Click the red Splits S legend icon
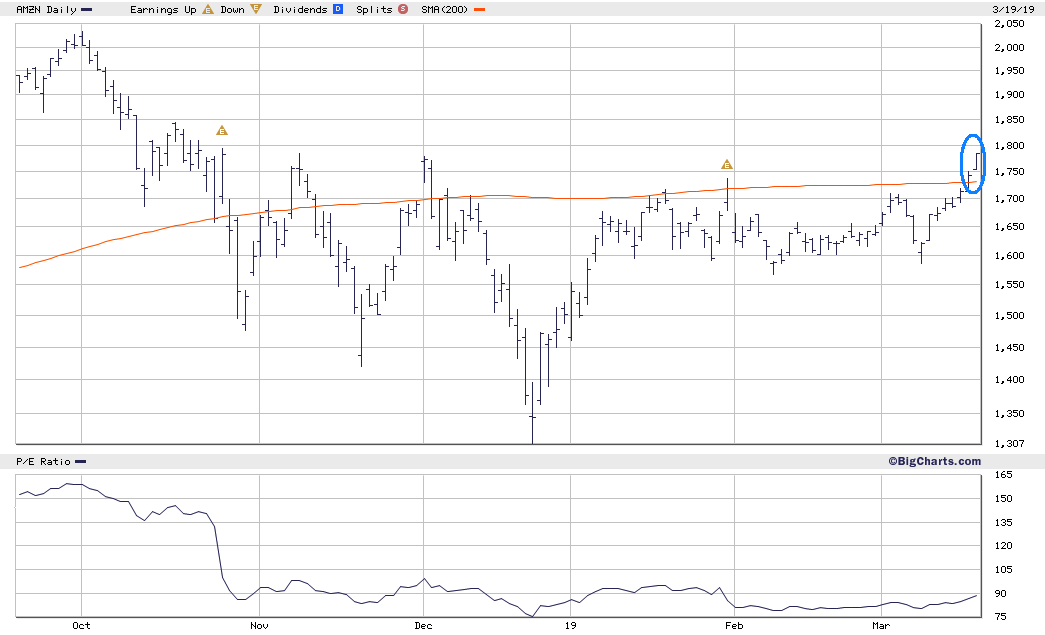Image resolution: width=1045 pixels, height=635 pixels. (403, 9)
